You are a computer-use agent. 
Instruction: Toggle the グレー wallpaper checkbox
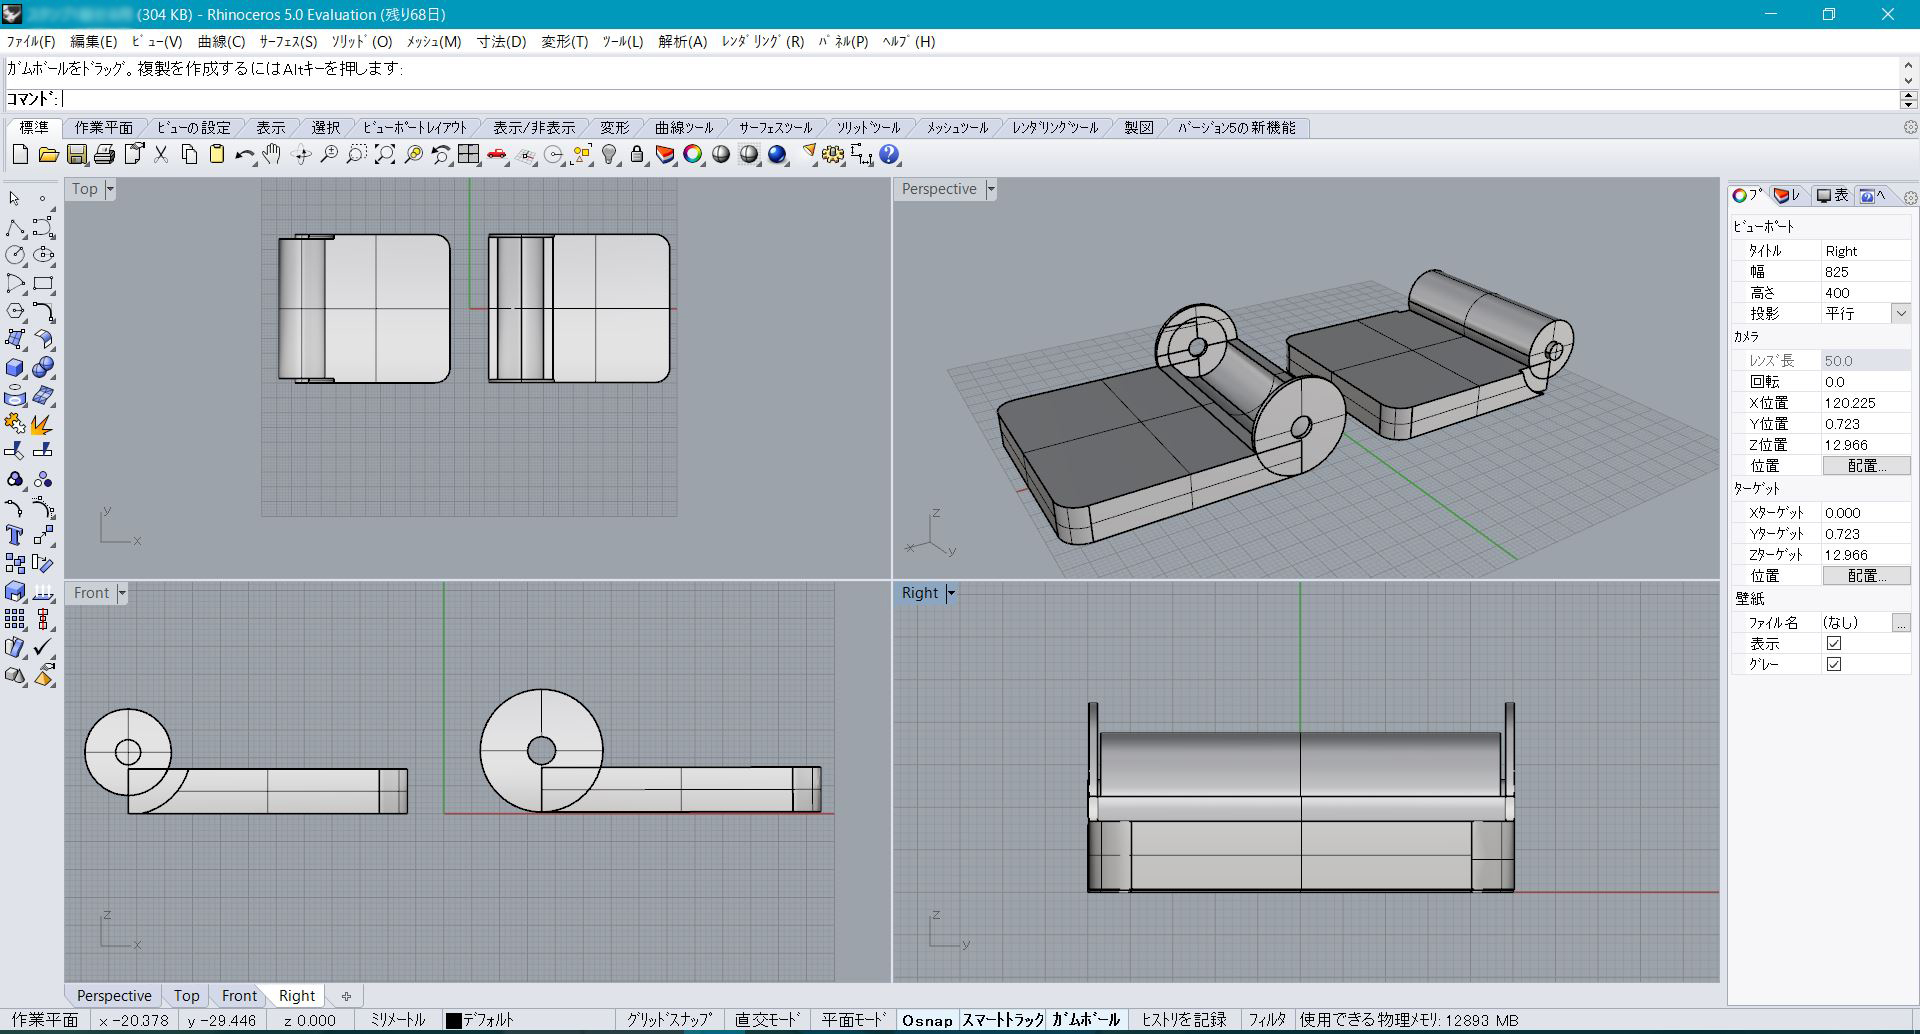click(1834, 664)
